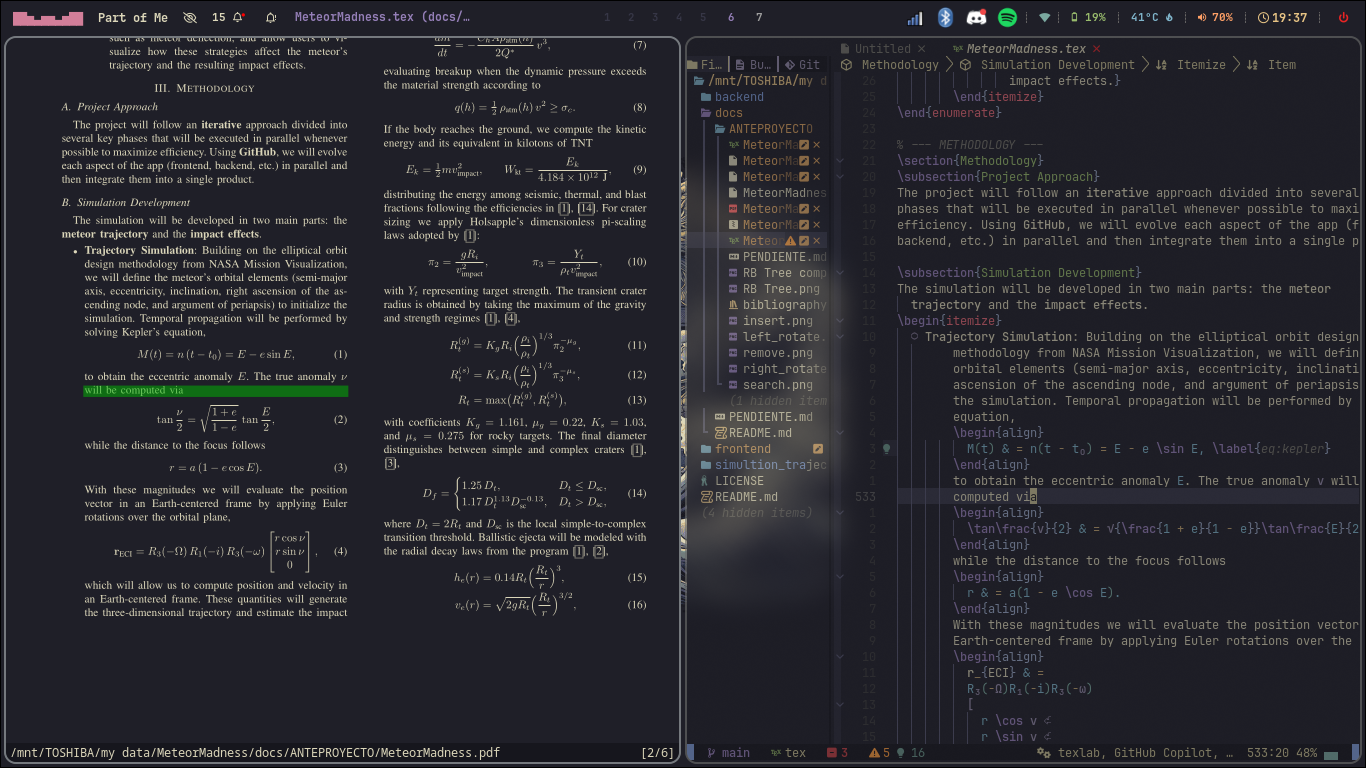This screenshot has width=1366, height=768.
Task: Click the red error count icon in statusline
Action: coord(833,752)
